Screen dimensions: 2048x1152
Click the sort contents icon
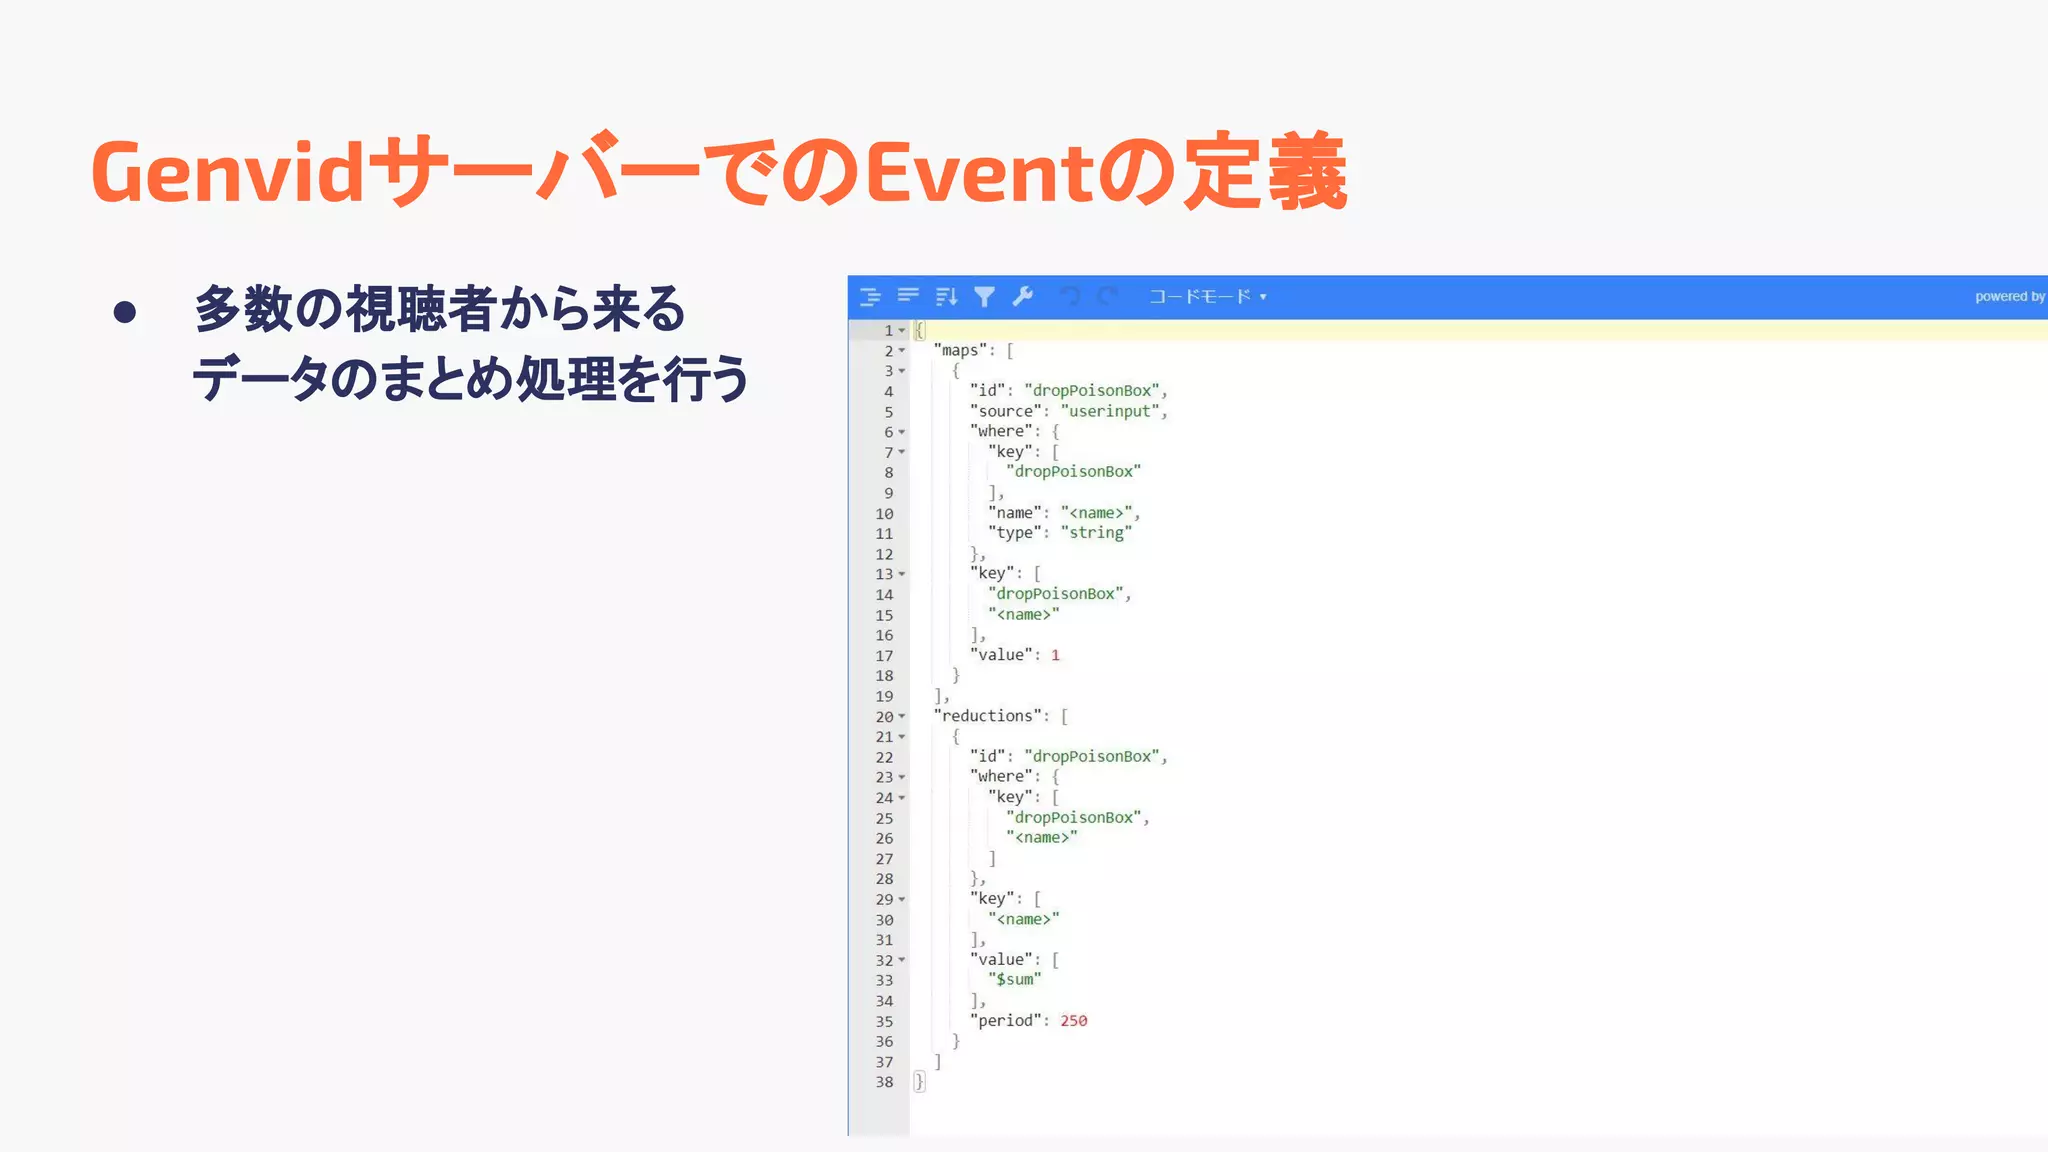pos(946,297)
